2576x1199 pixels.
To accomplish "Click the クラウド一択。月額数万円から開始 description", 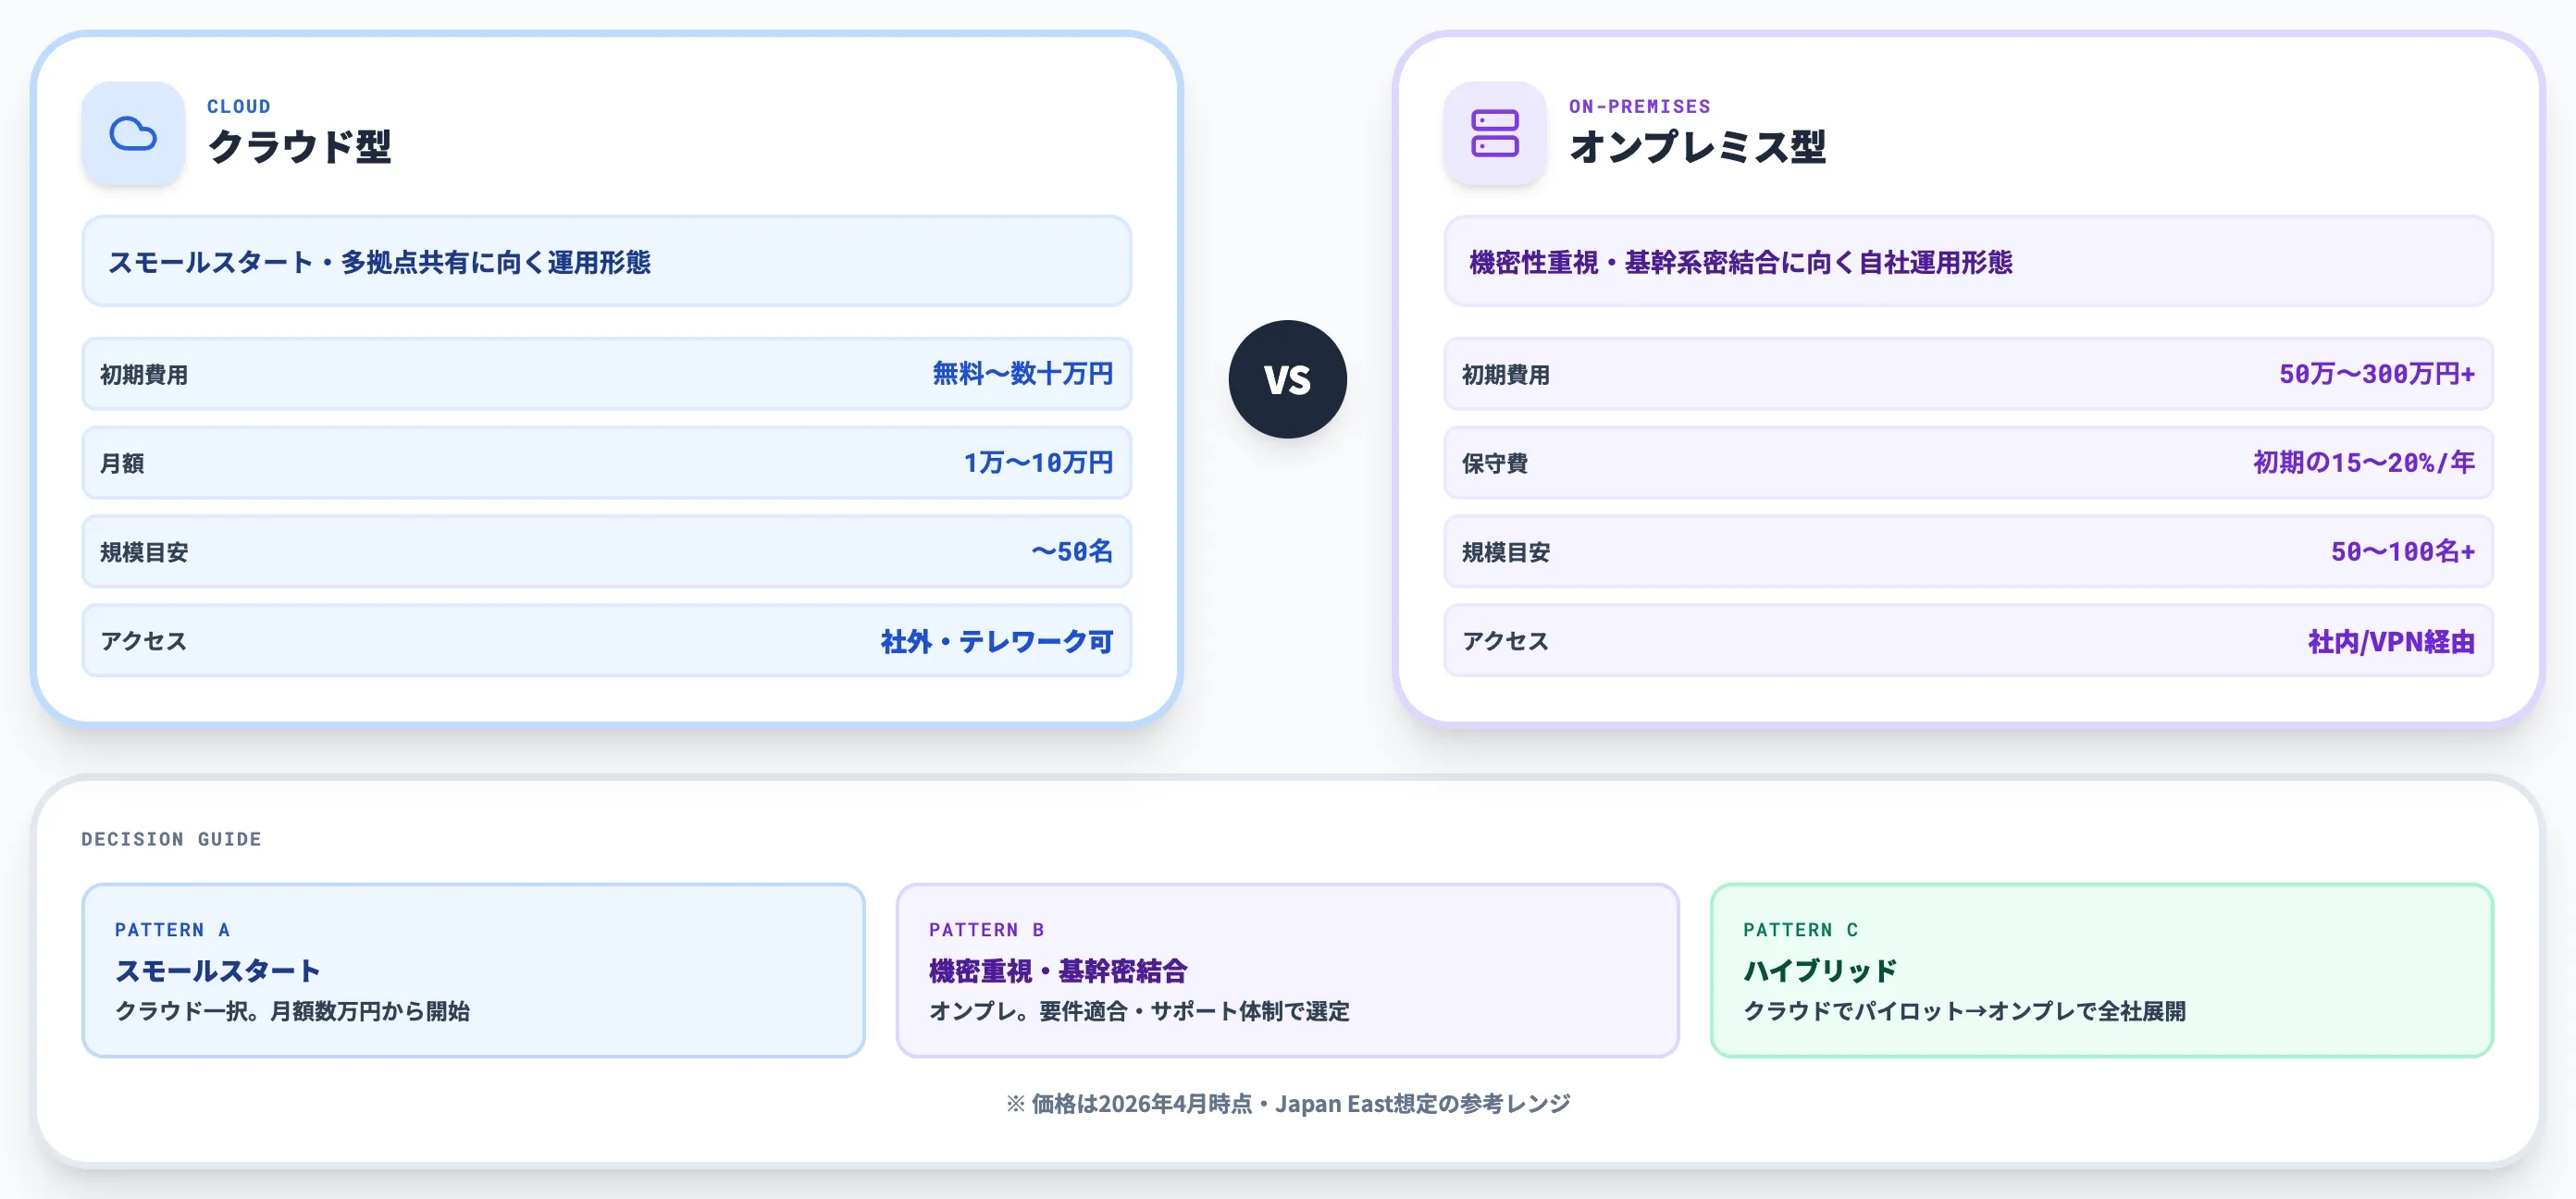I will (x=292, y=1011).
